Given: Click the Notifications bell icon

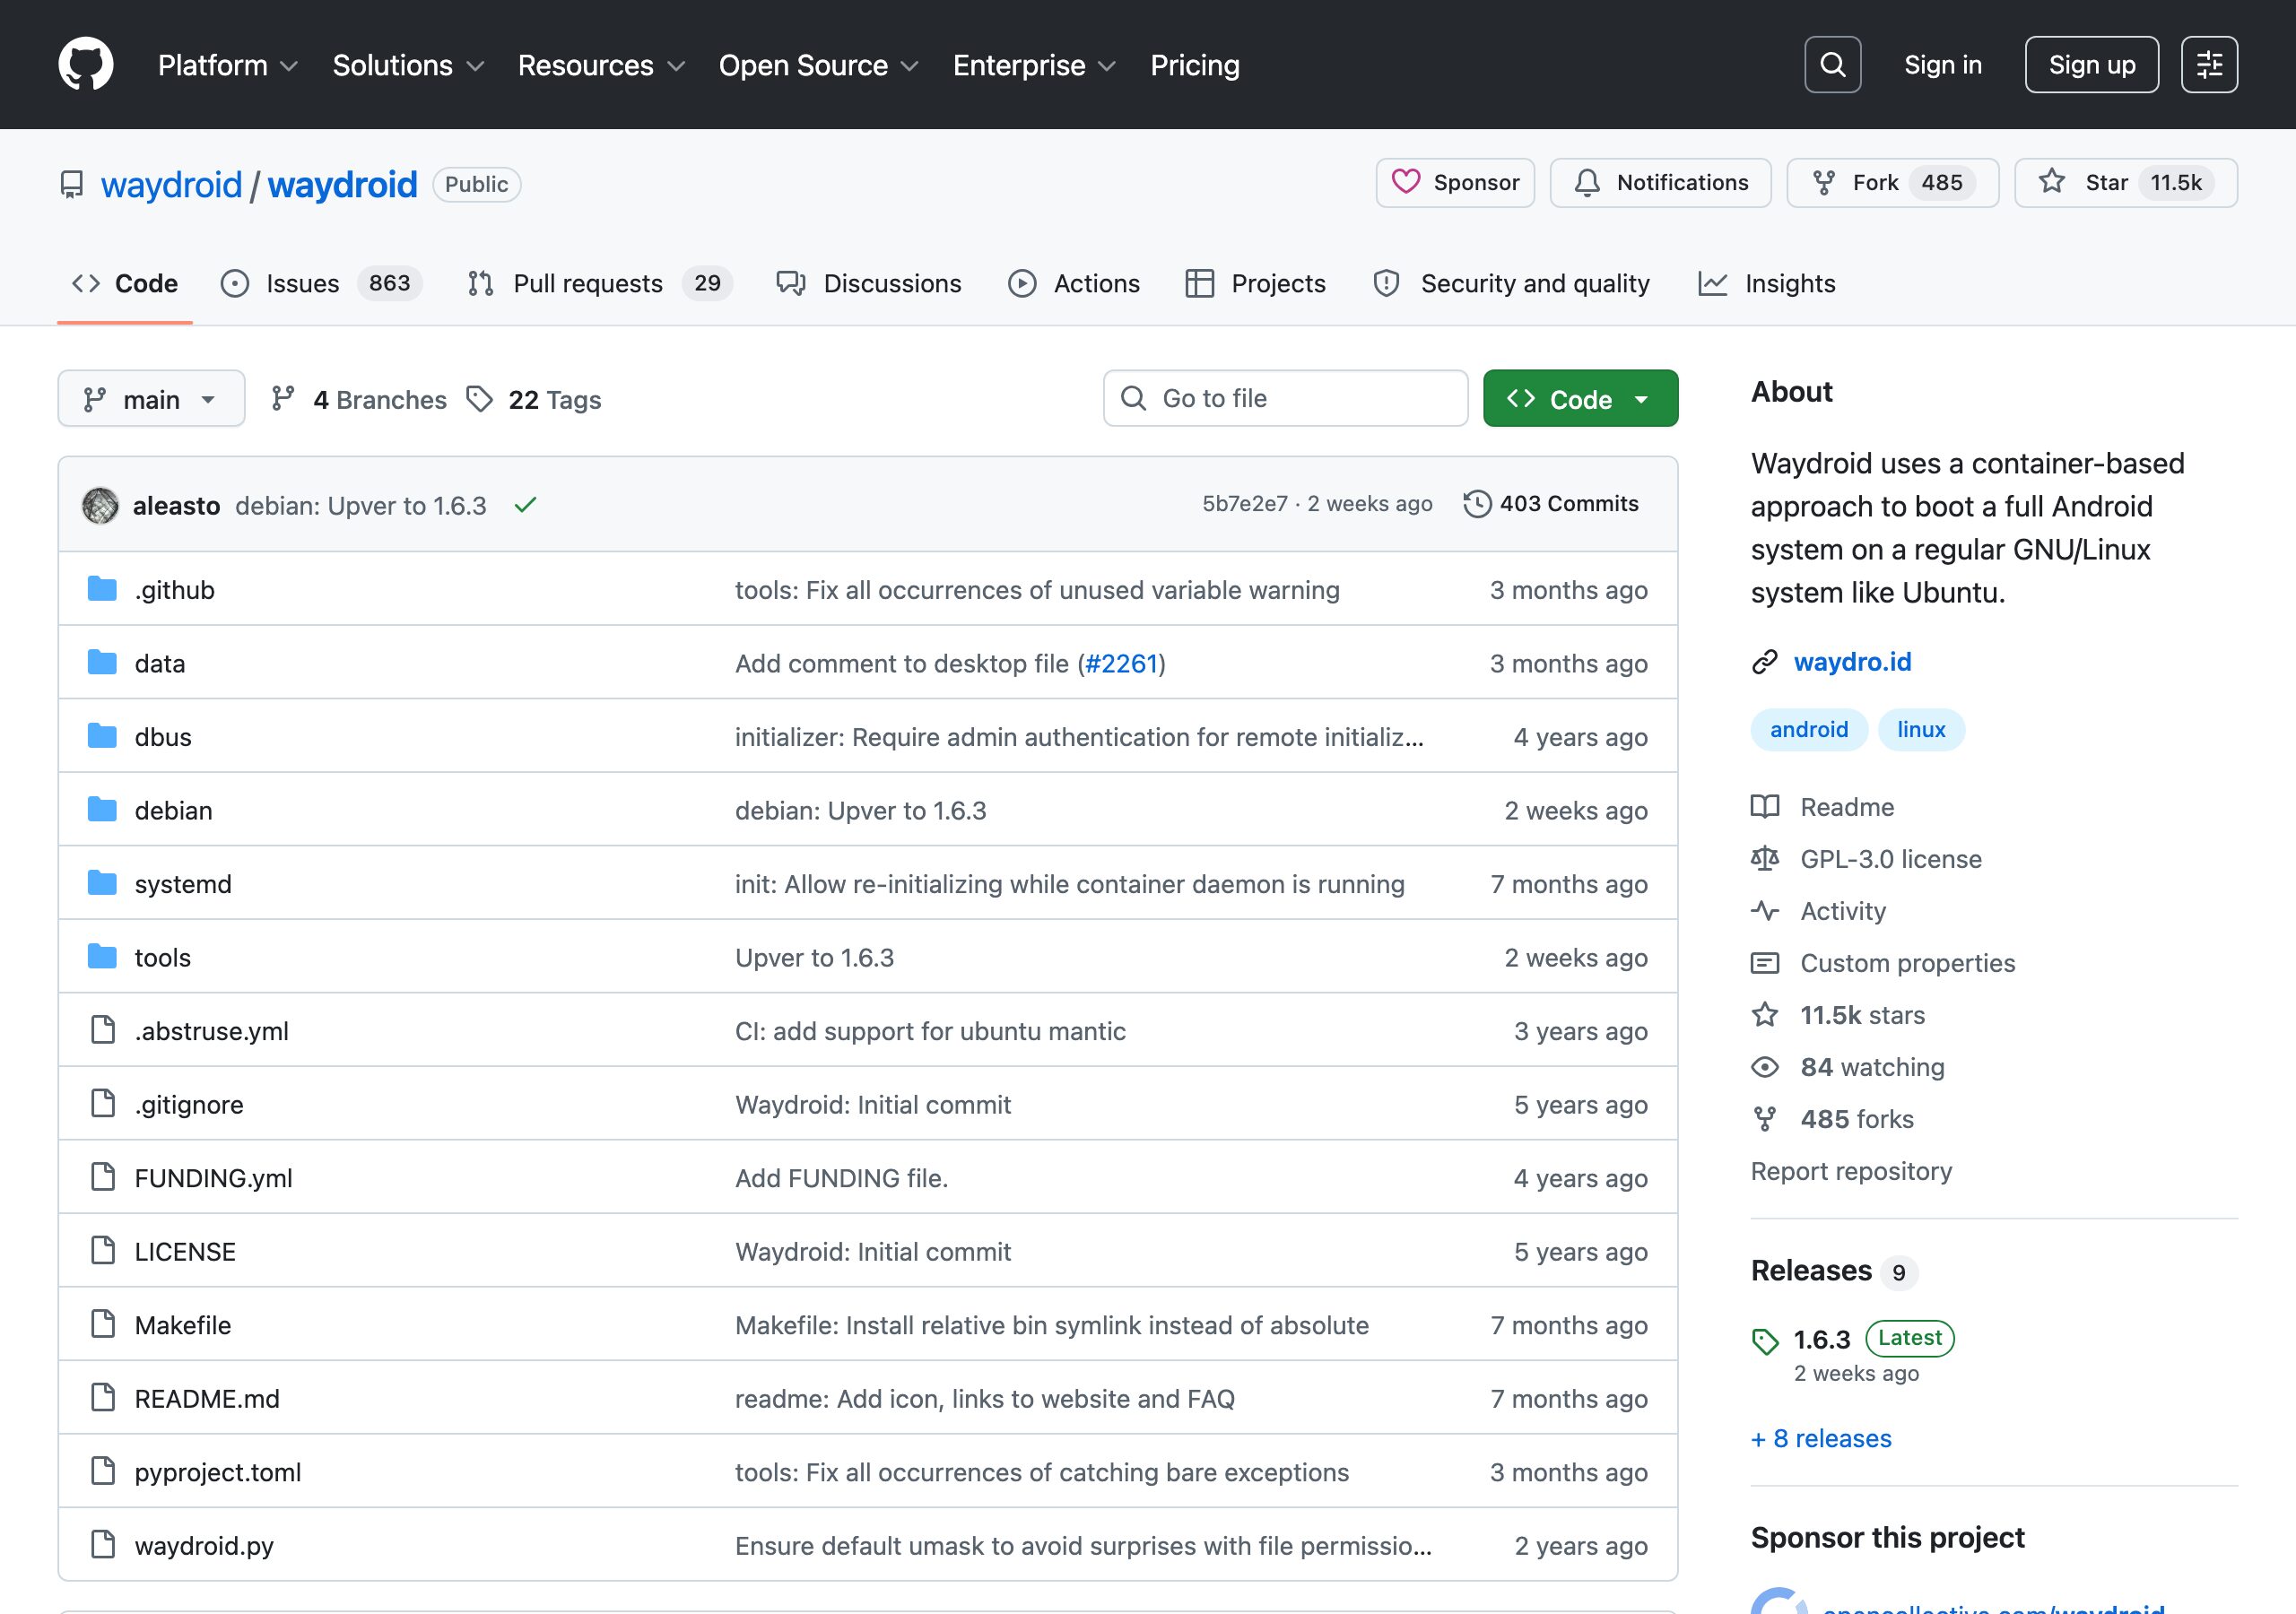Looking at the screenshot, I should (x=1587, y=183).
